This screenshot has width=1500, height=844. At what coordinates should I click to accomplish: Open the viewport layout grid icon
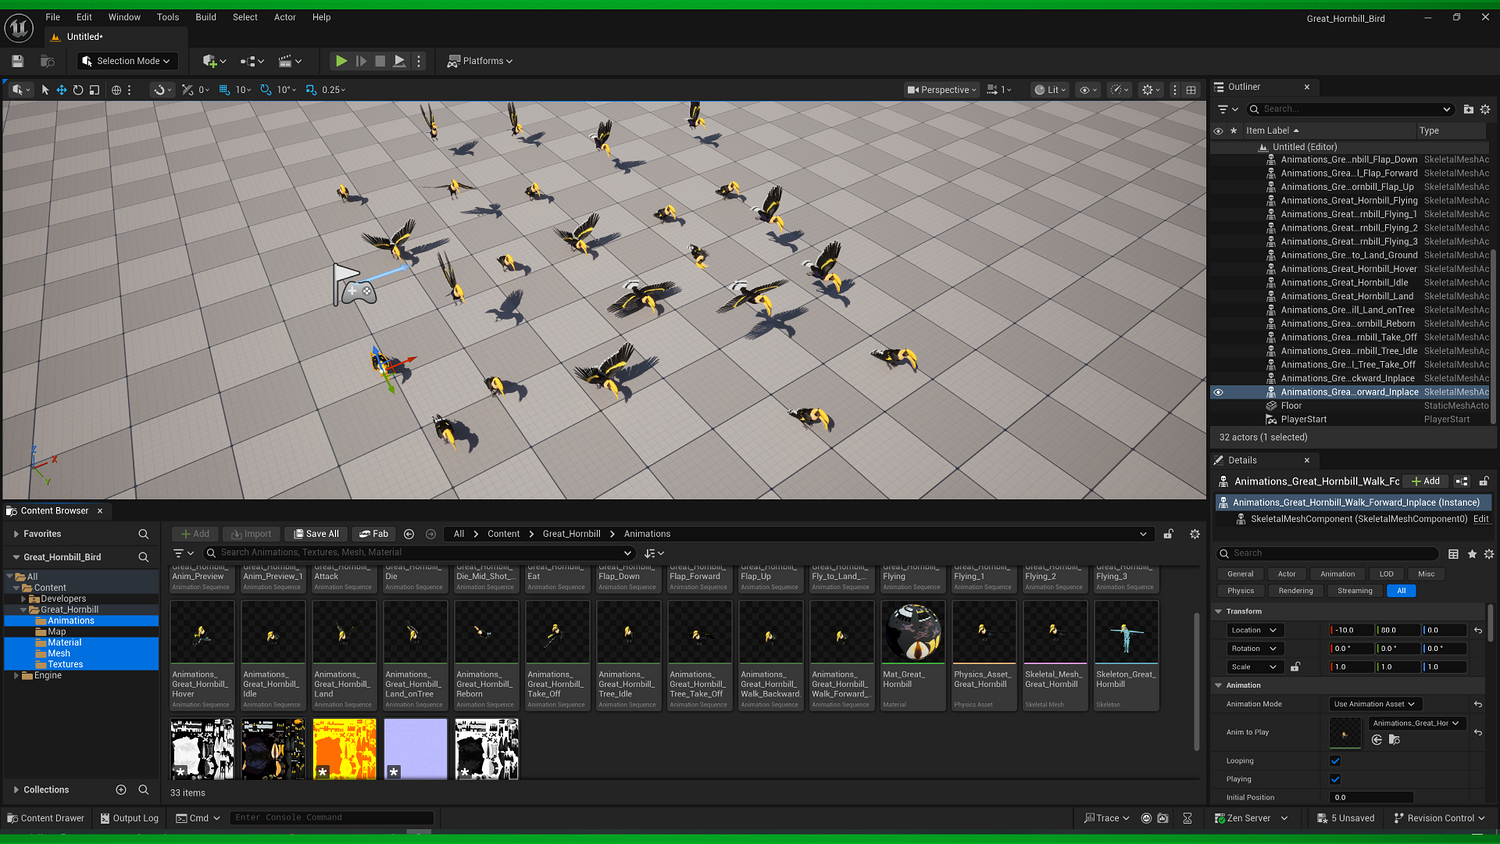pos(1191,90)
